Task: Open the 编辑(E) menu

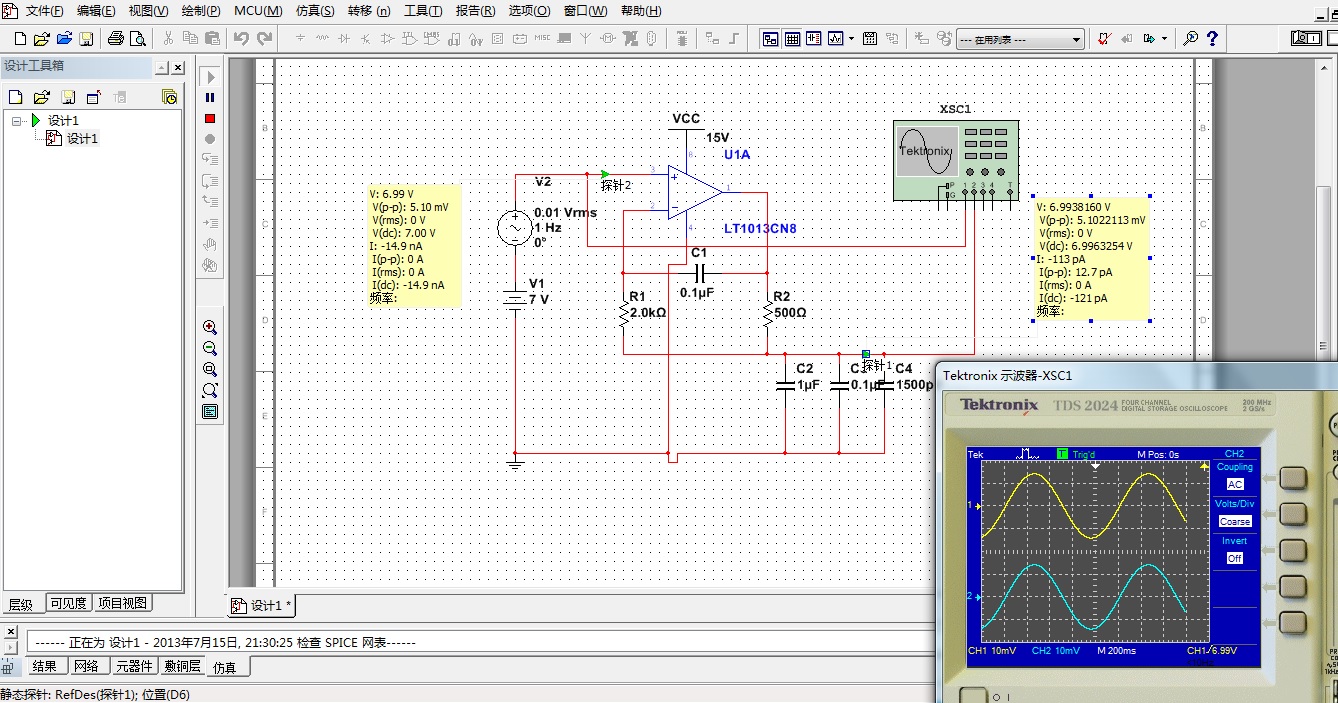Action: click(96, 11)
